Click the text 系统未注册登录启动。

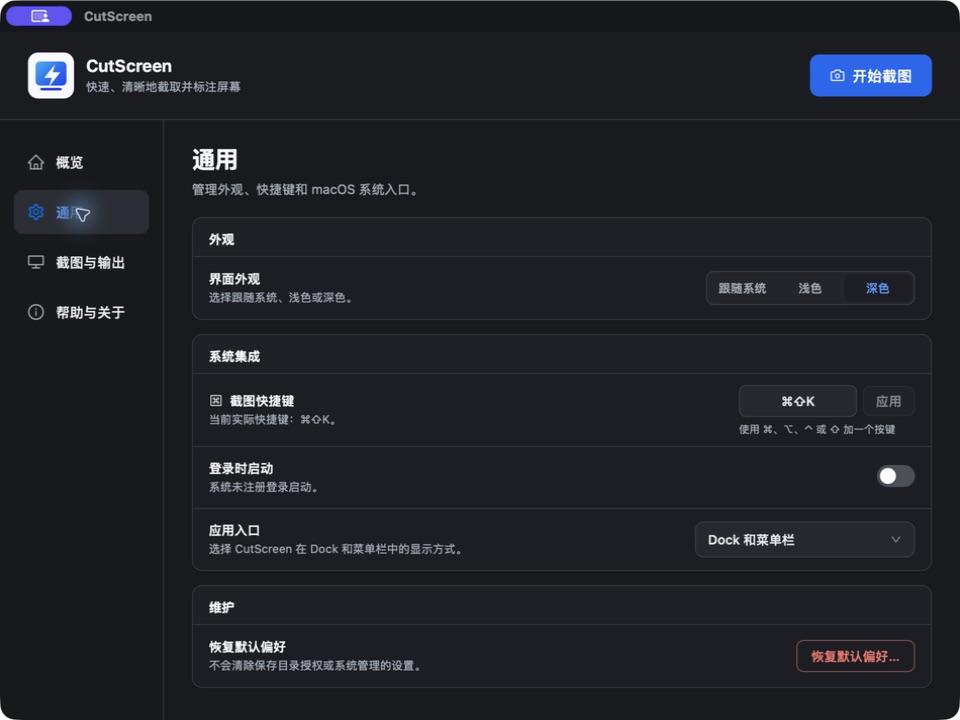click(x=264, y=487)
